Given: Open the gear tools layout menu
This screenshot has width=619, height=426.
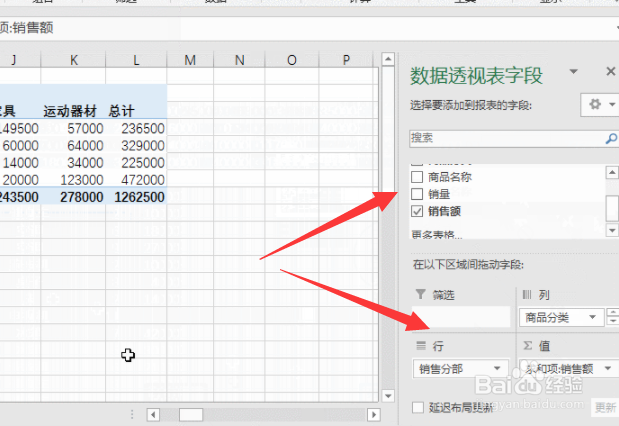Looking at the screenshot, I should [x=600, y=105].
